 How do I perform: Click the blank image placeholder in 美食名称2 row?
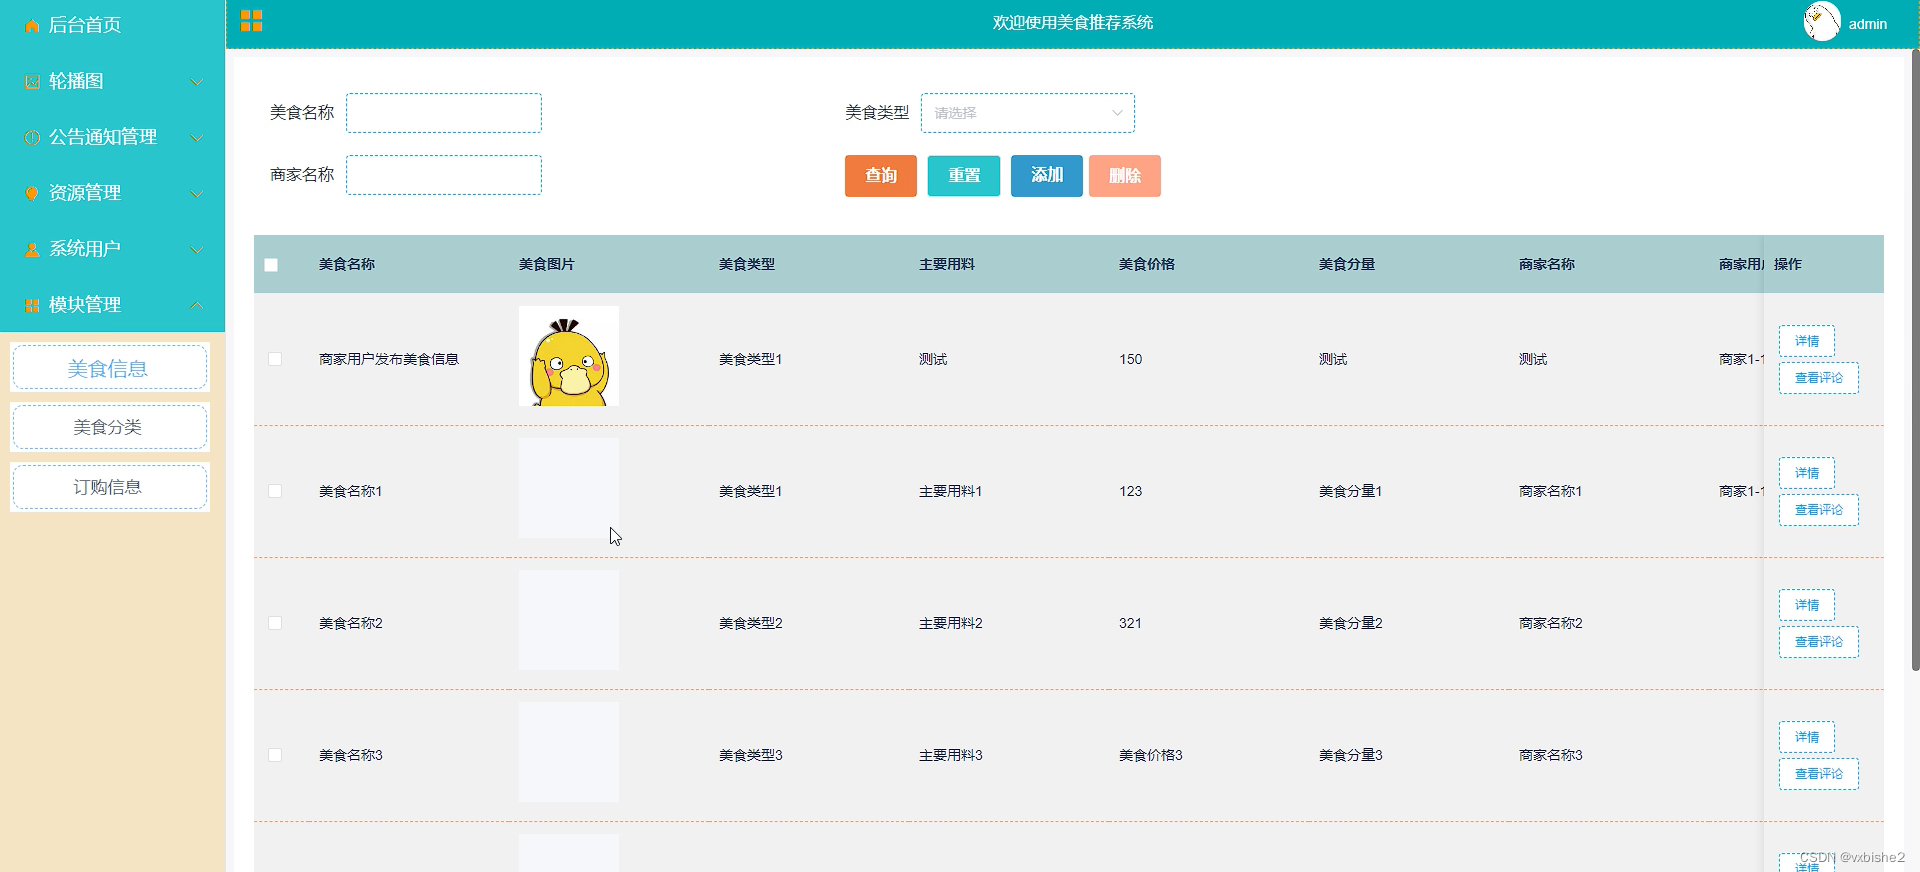(569, 620)
